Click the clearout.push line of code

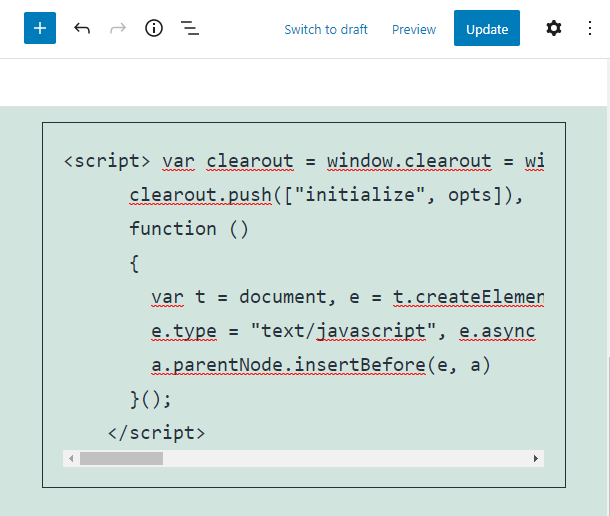[x=326, y=195]
